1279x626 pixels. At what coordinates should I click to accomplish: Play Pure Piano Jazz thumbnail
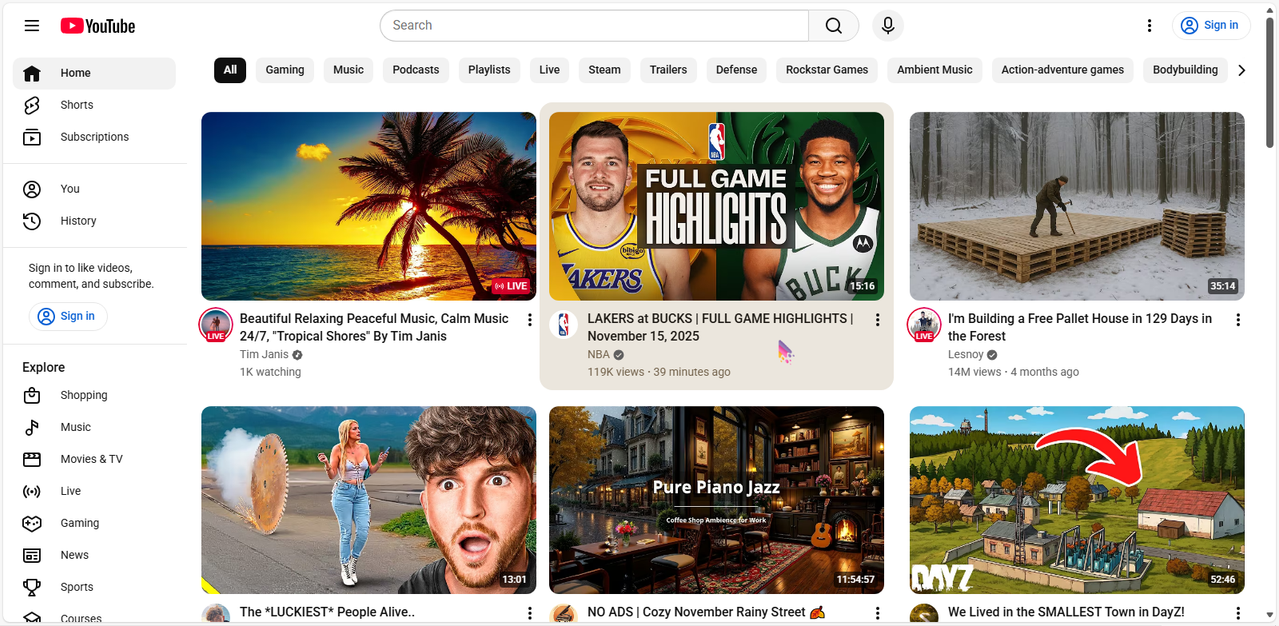coord(716,500)
